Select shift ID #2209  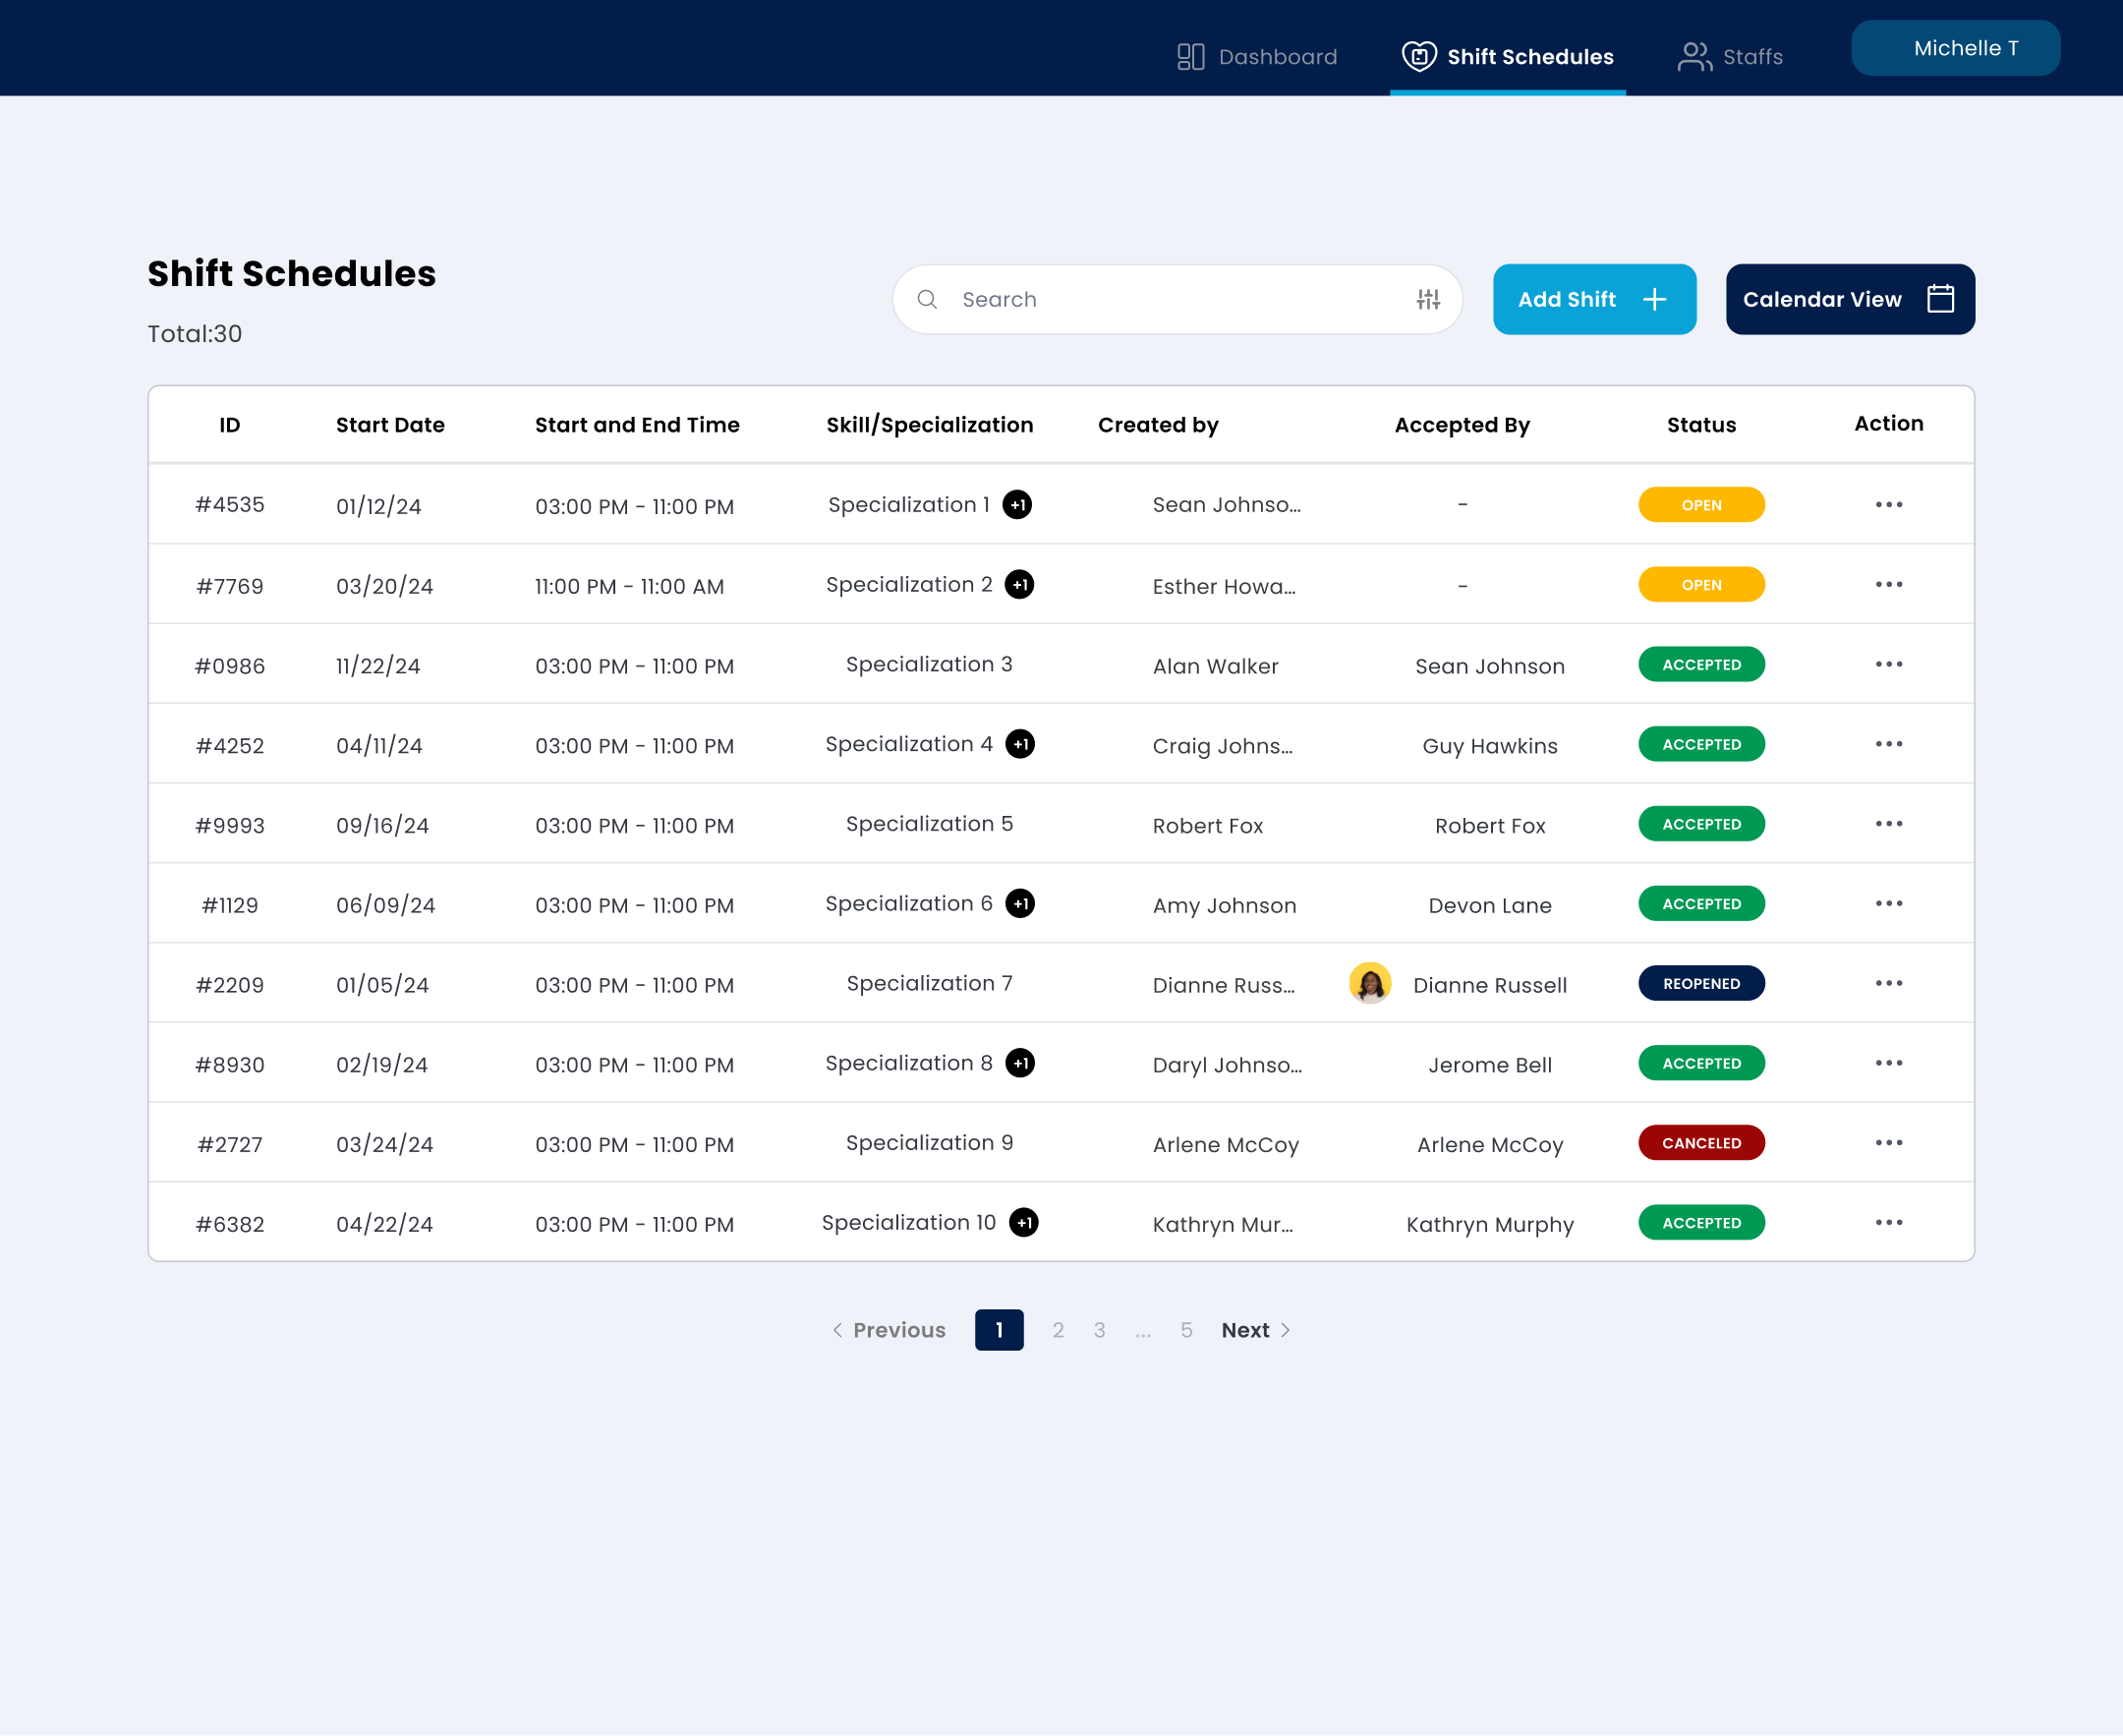[229, 984]
